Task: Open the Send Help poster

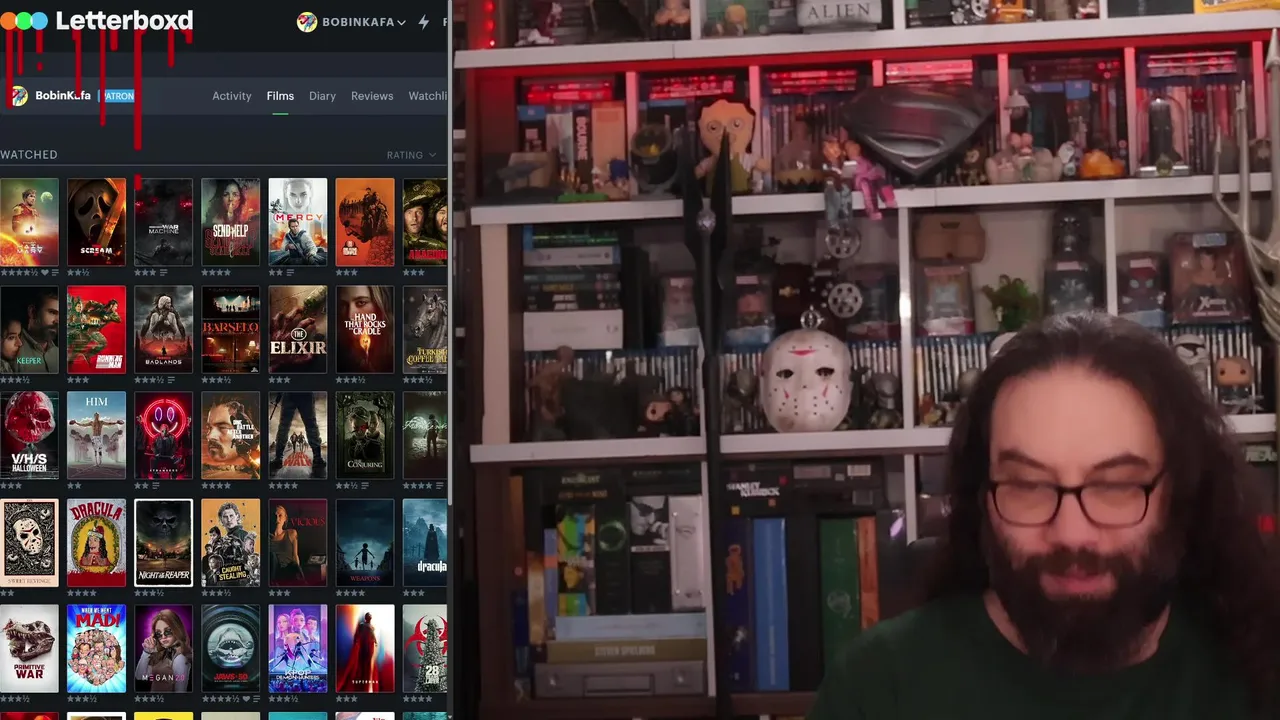Action: (x=231, y=222)
